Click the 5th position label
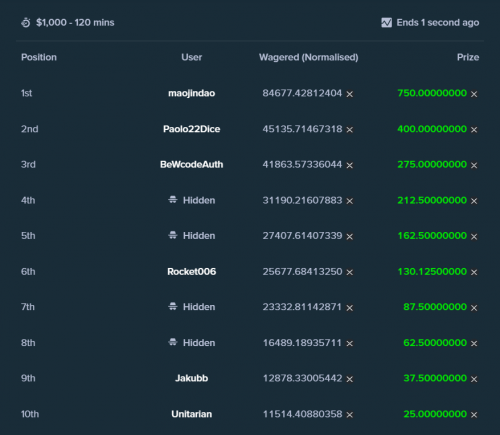Screen dimensions: 500x435 28,236
